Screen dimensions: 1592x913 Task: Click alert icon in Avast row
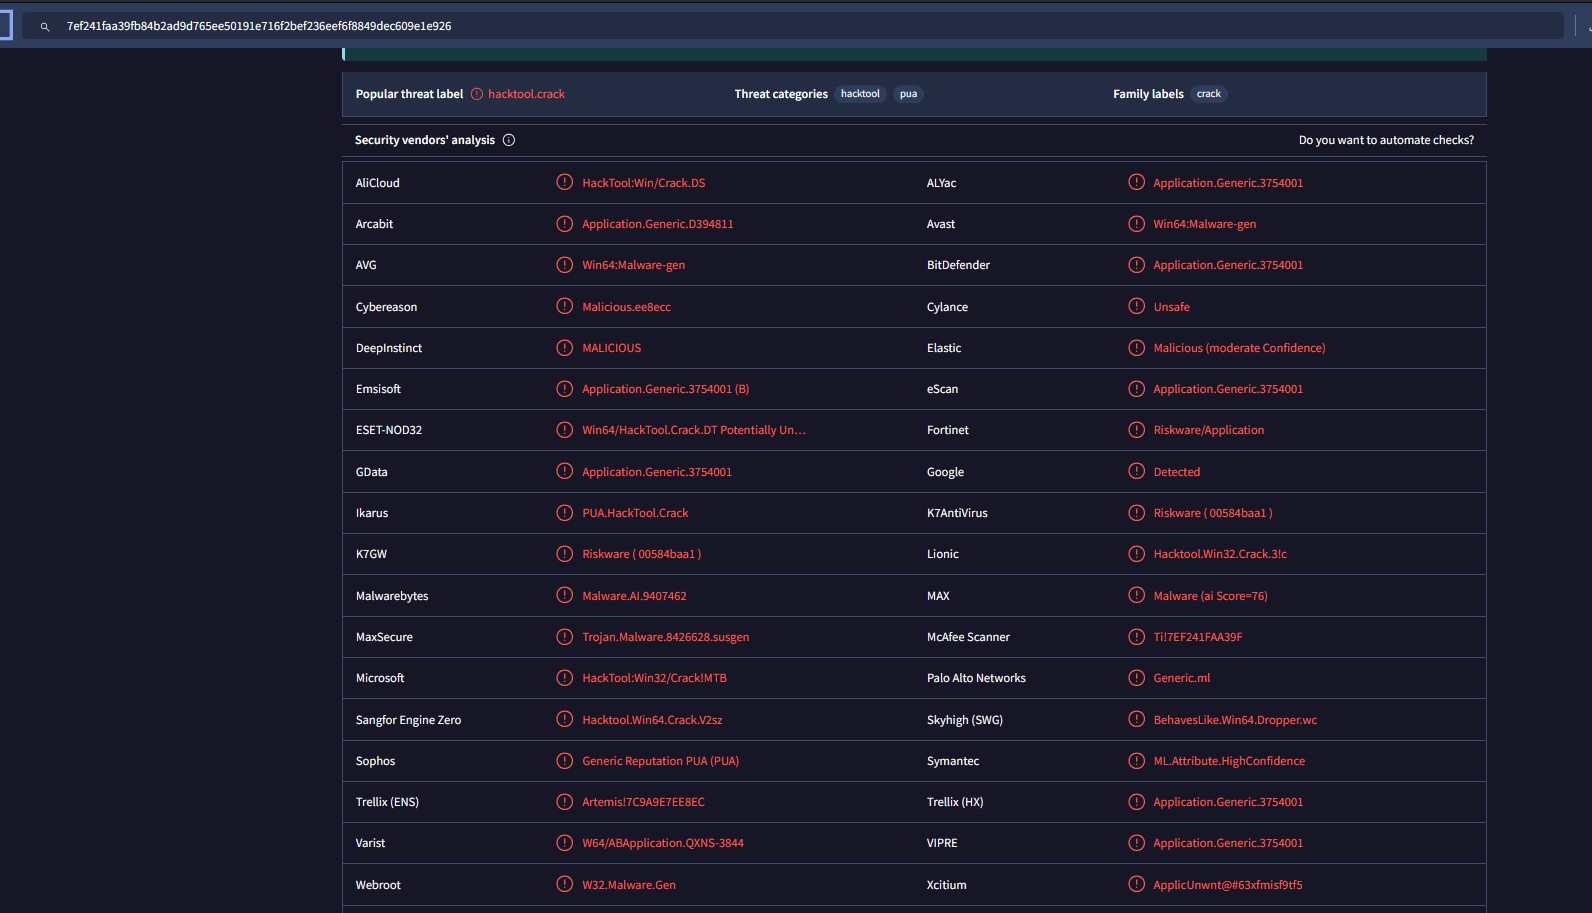1136,224
